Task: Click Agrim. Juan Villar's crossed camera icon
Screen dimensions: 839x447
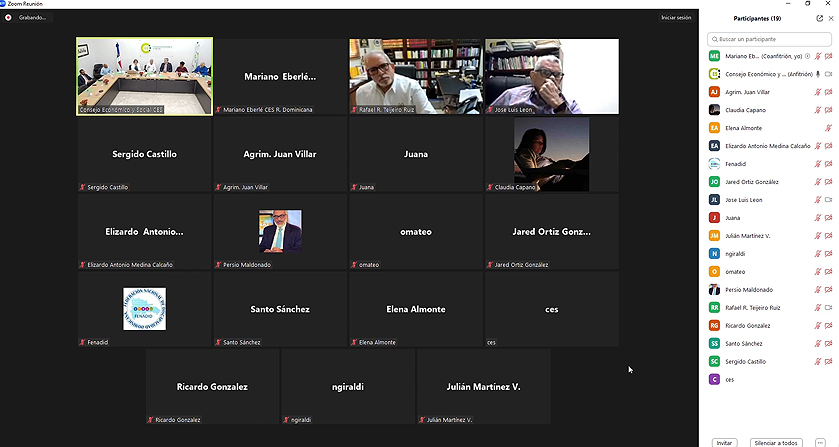Action: coord(828,92)
